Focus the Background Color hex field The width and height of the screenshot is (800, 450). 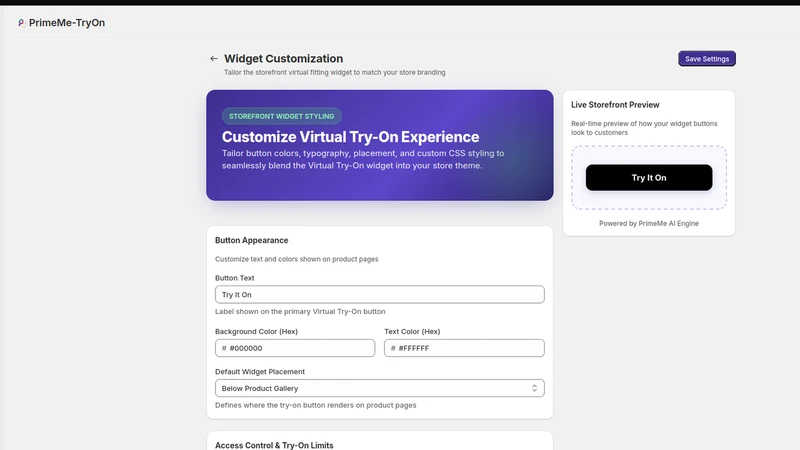click(x=295, y=348)
